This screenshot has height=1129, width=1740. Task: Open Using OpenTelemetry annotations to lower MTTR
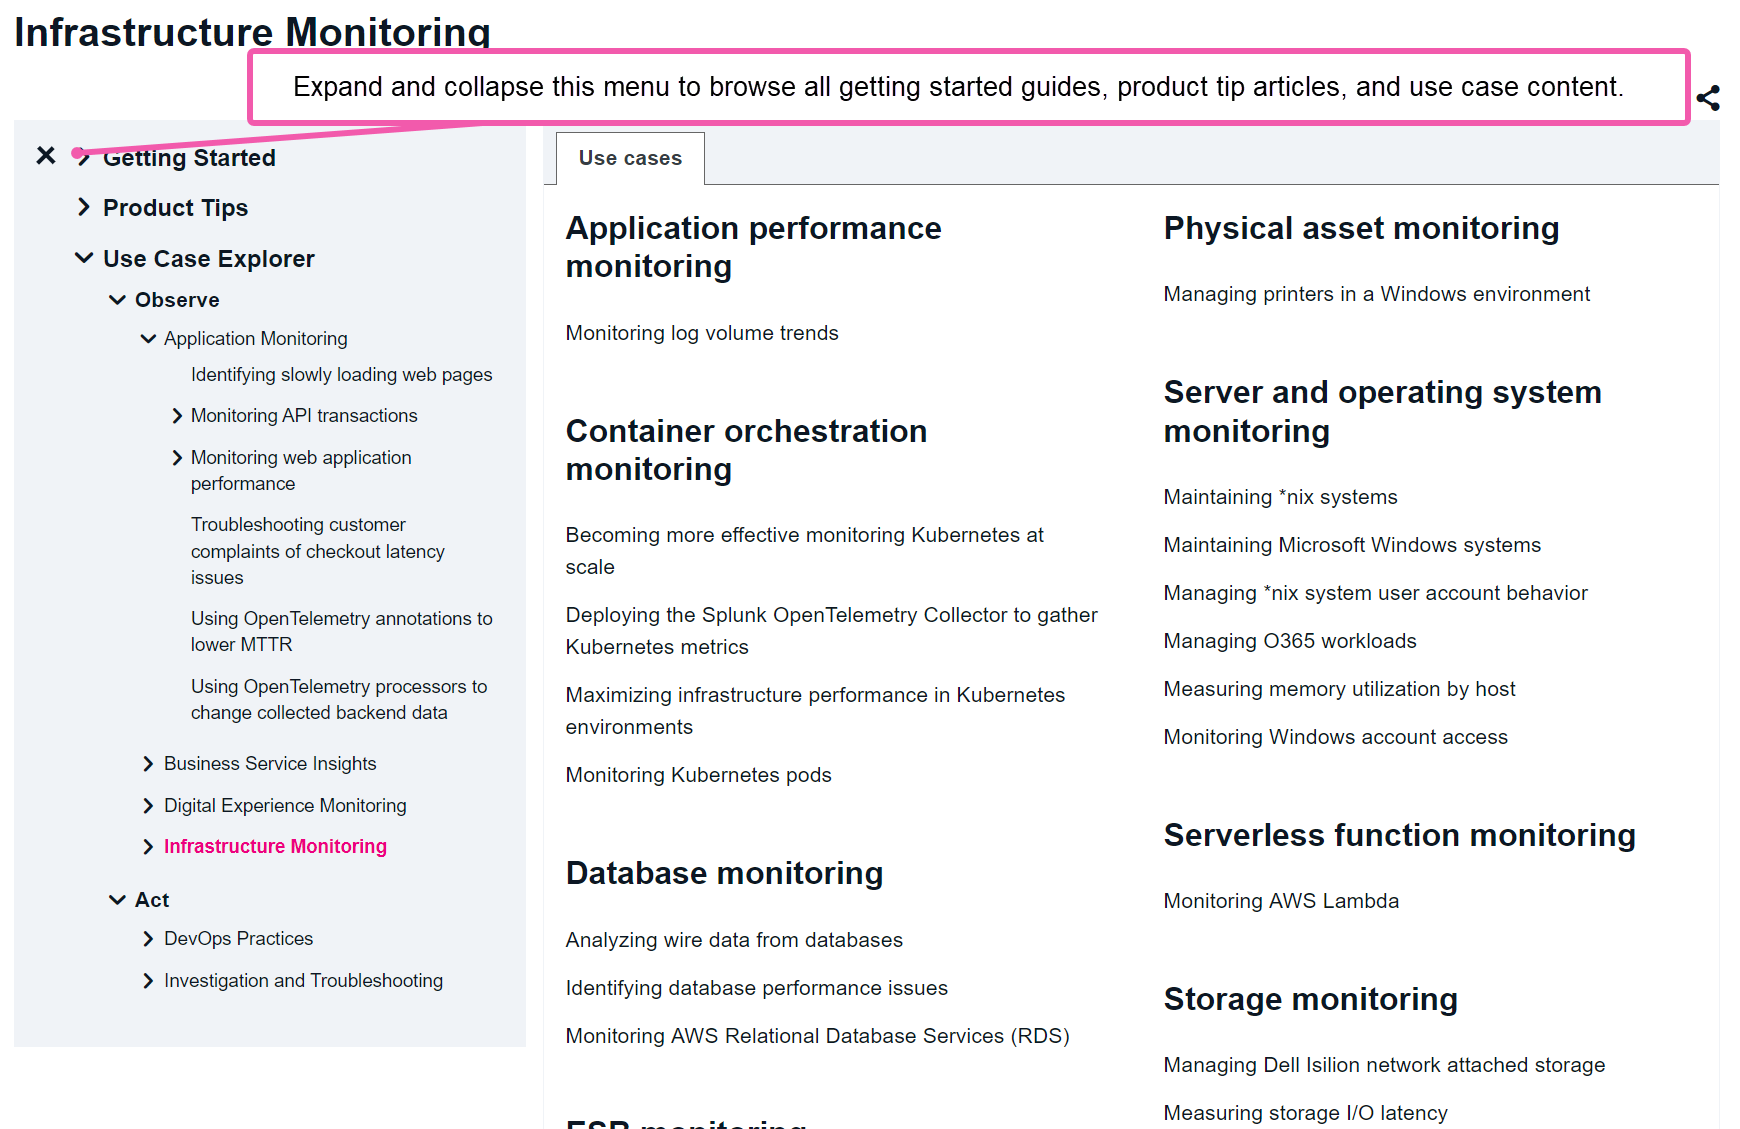[341, 631]
